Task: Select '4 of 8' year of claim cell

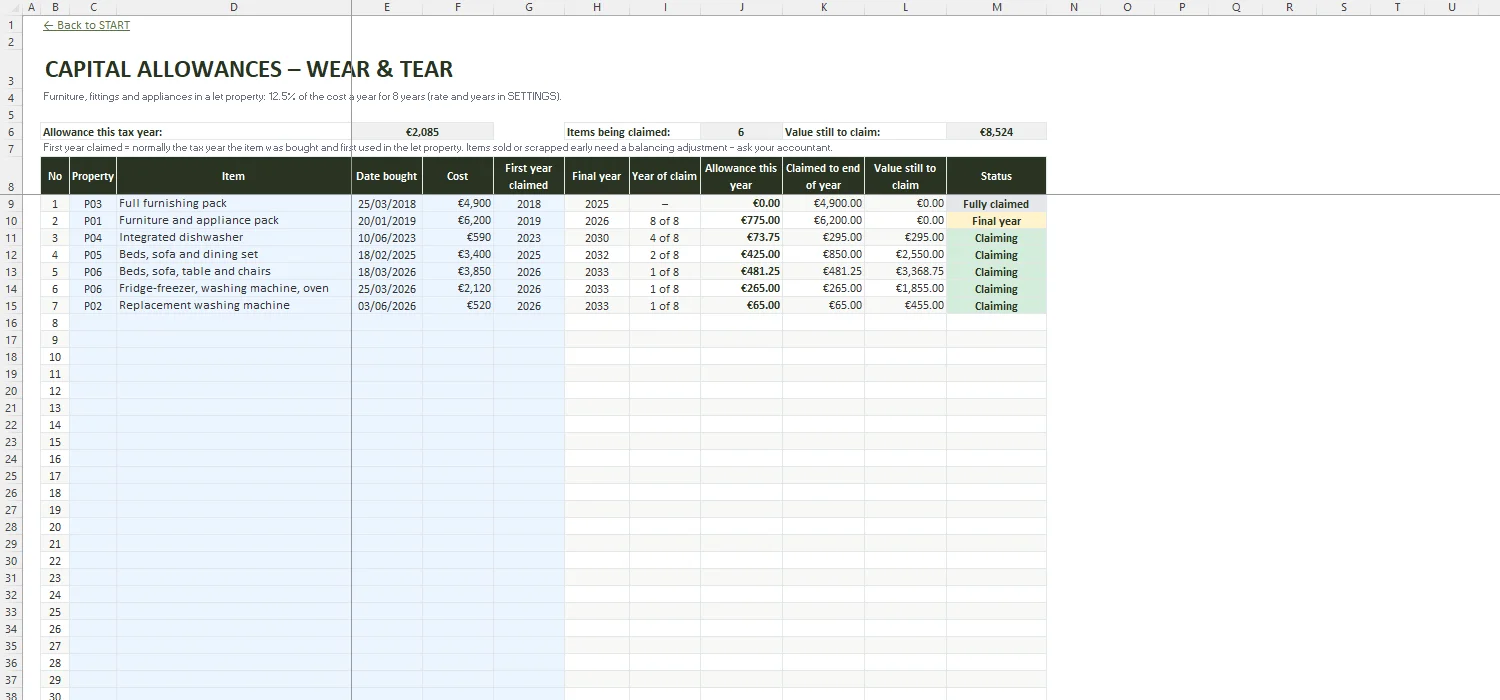Action: tap(665, 238)
